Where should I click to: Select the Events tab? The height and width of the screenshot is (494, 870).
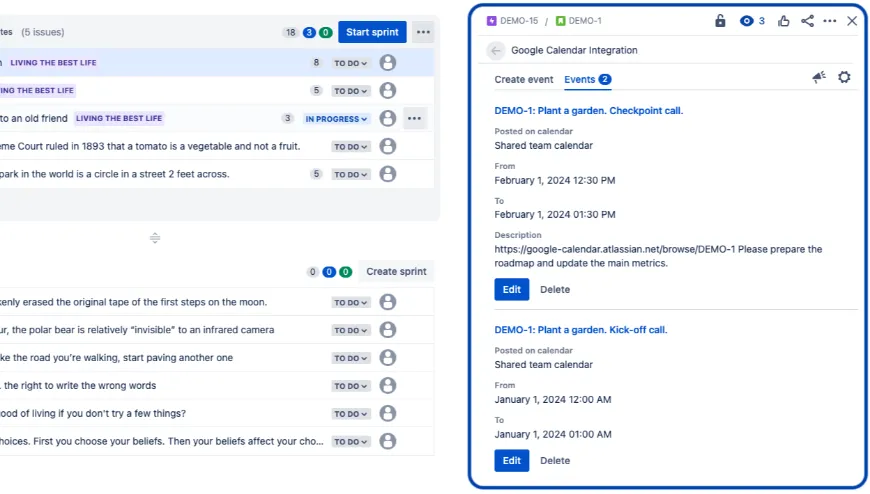[588, 79]
